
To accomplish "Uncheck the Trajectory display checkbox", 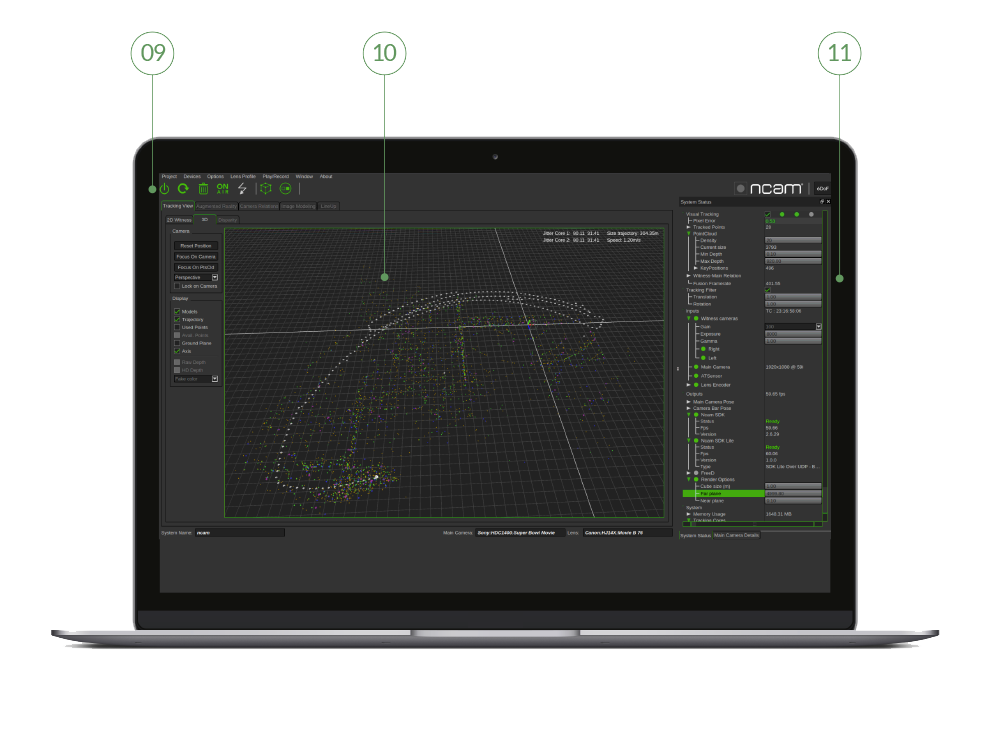I will (177, 319).
